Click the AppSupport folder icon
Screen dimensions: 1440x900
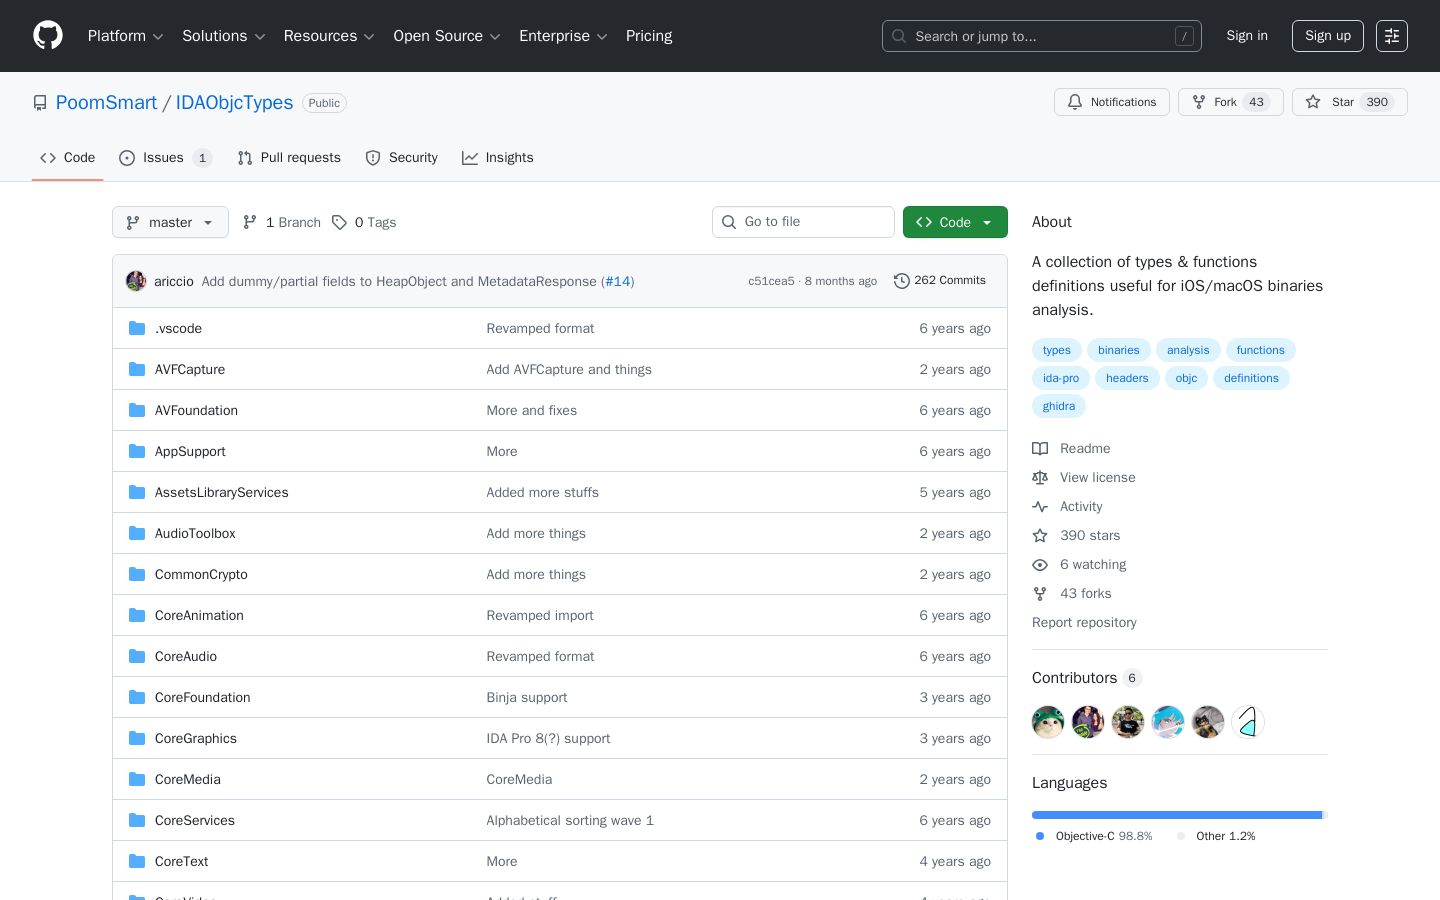click(x=137, y=451)
